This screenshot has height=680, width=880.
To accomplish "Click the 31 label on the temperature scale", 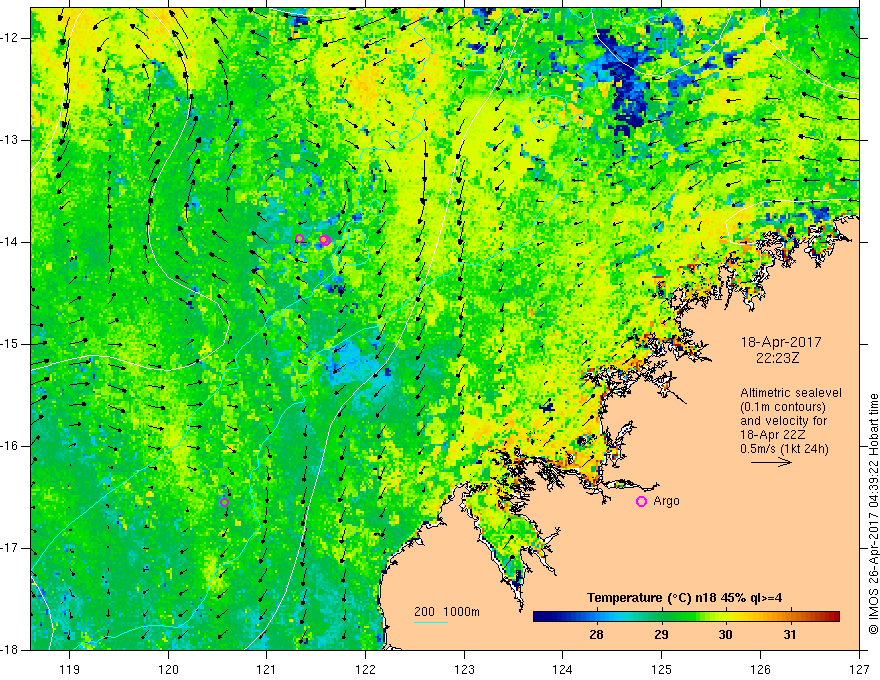I will tap(790, 635).
